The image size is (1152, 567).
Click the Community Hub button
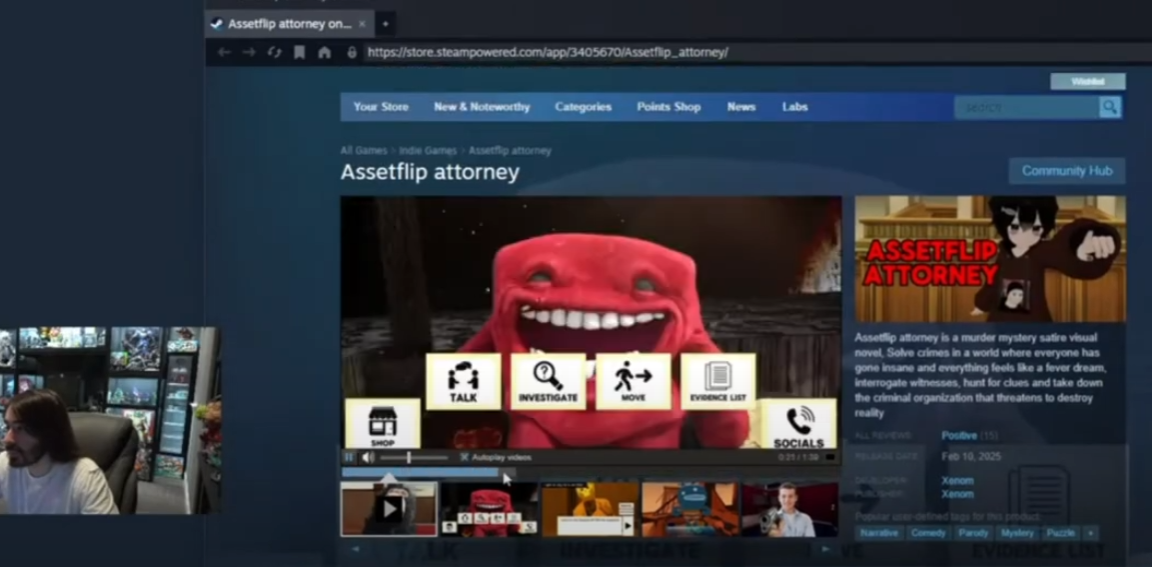click(1067, 170)
